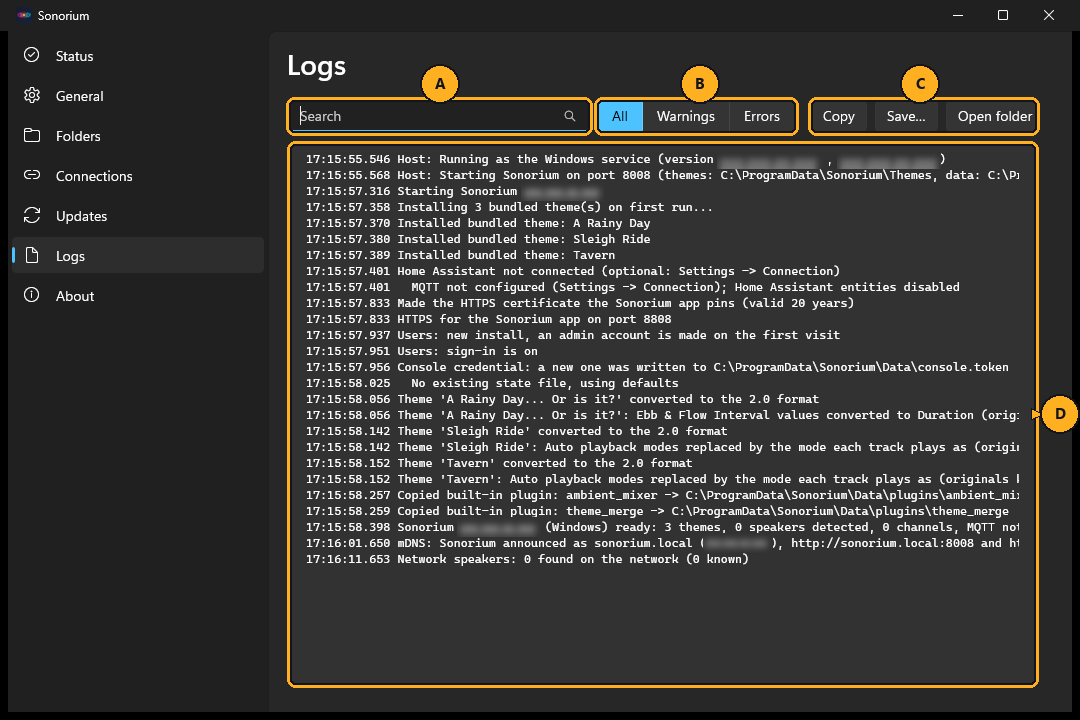The height and width of the screenshot is (720, 1080).
Task: Click the magnifier icon in search box
Action: [570, 116]
